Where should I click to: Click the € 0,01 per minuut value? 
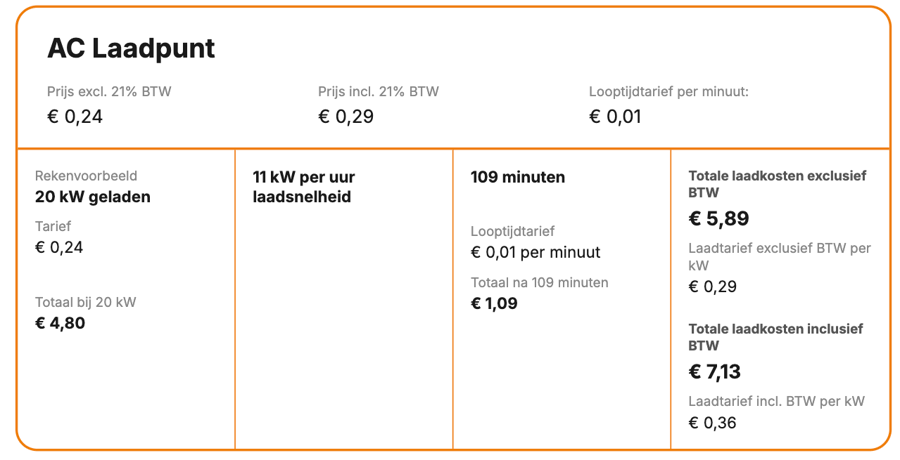tap(535, 252)
